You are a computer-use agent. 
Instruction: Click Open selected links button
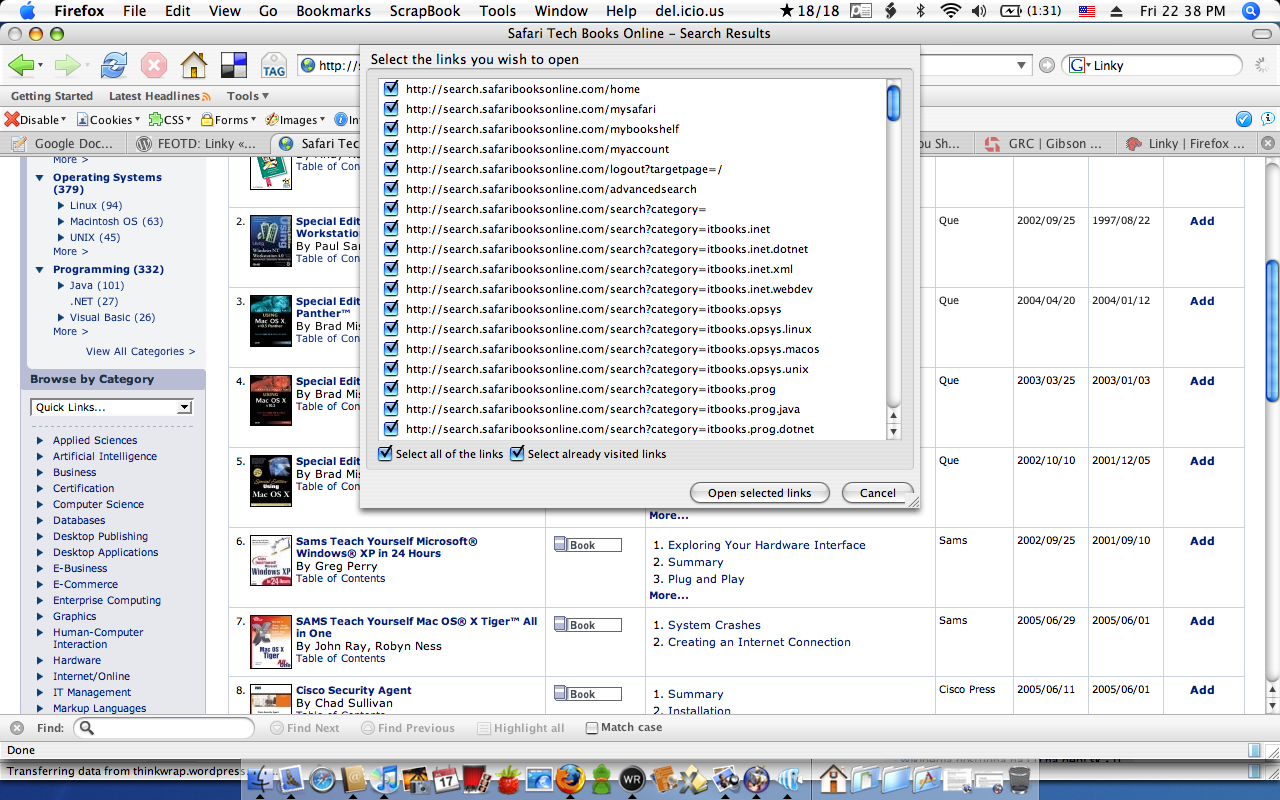point(759,493)
